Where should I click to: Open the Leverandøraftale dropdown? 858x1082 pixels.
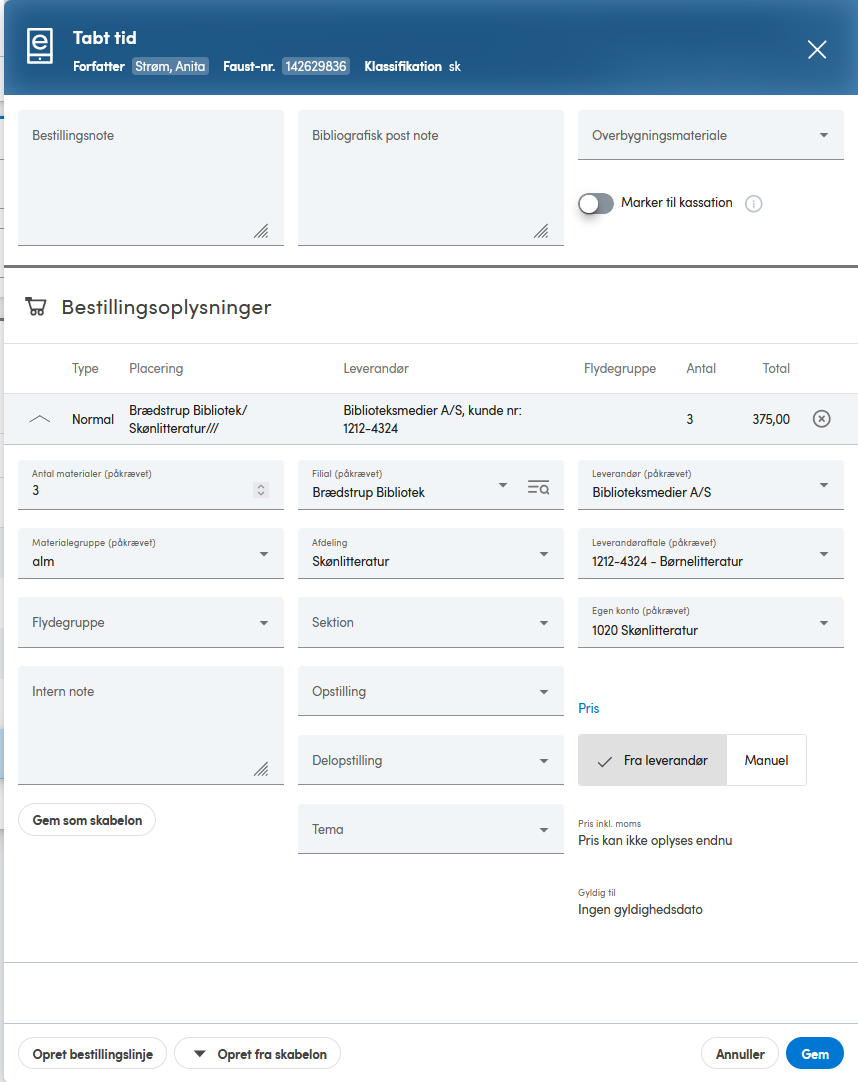click(711, 553)
